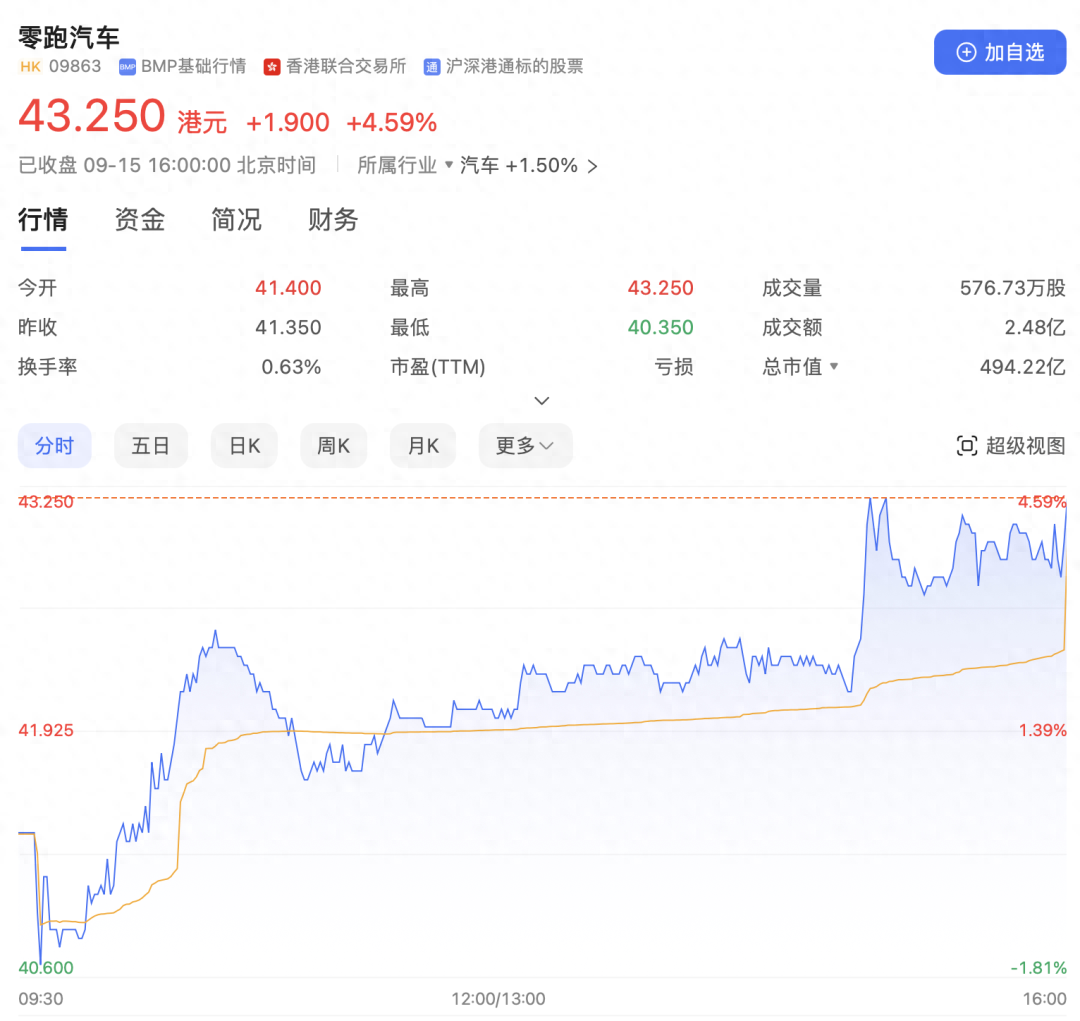1080x1021 pixels.
Task: Expand more quote details with the chevron
Action: click(542, 400)
